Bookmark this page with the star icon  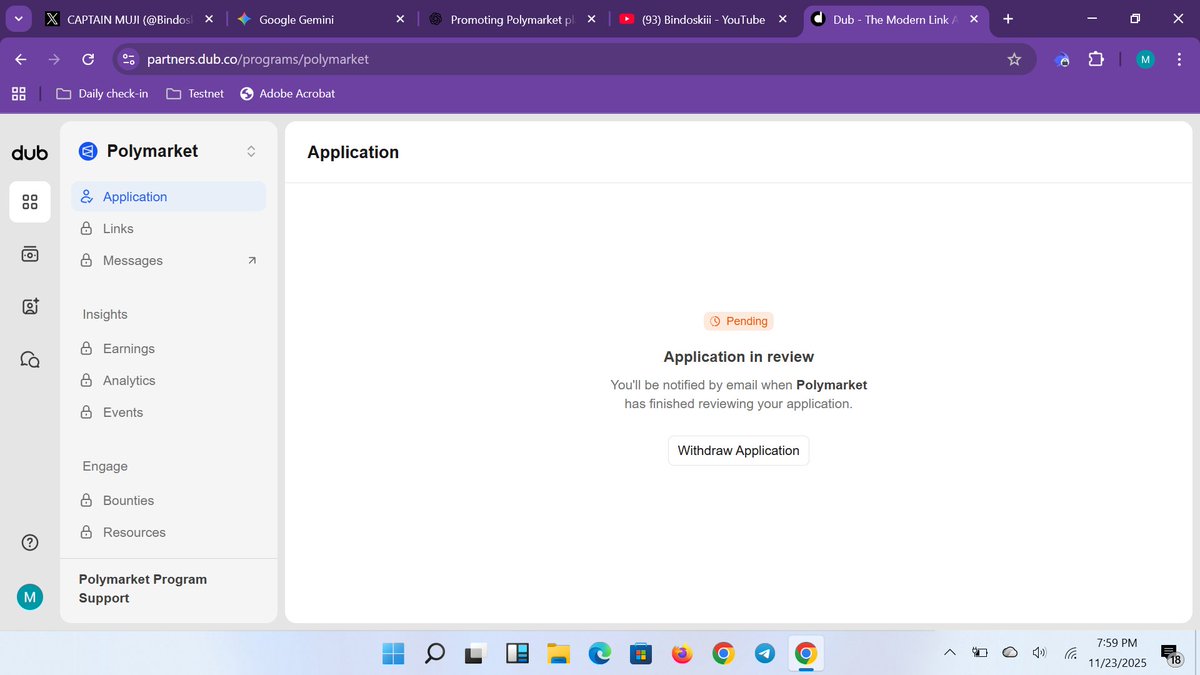click(x=1014, y=59)
